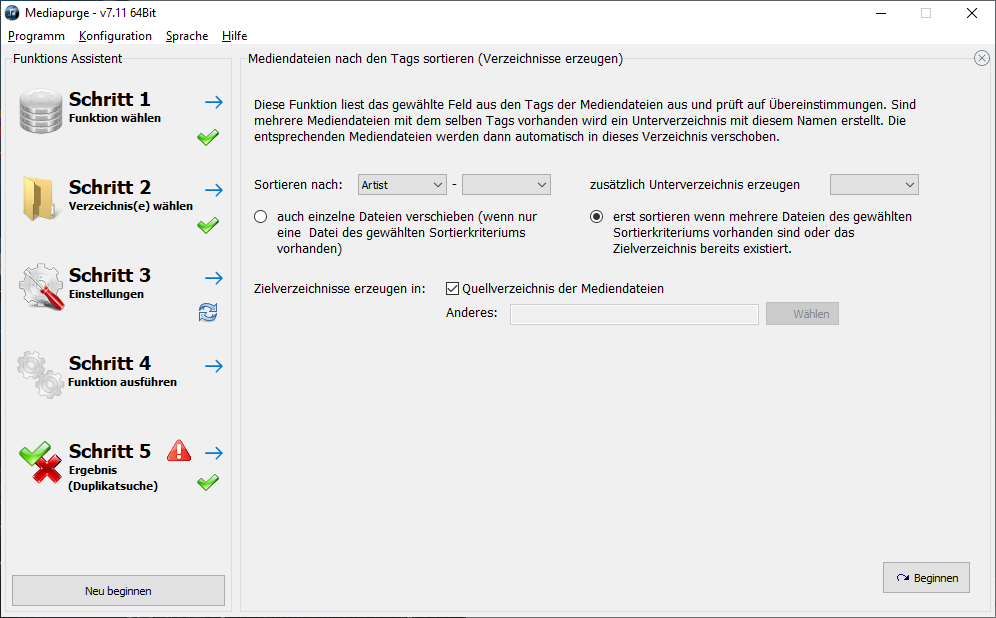This screenshot has height=618, width=996.
Task: Select 'erst sortieren wenn mehrere Dateien' option
Action: (597, 217)
